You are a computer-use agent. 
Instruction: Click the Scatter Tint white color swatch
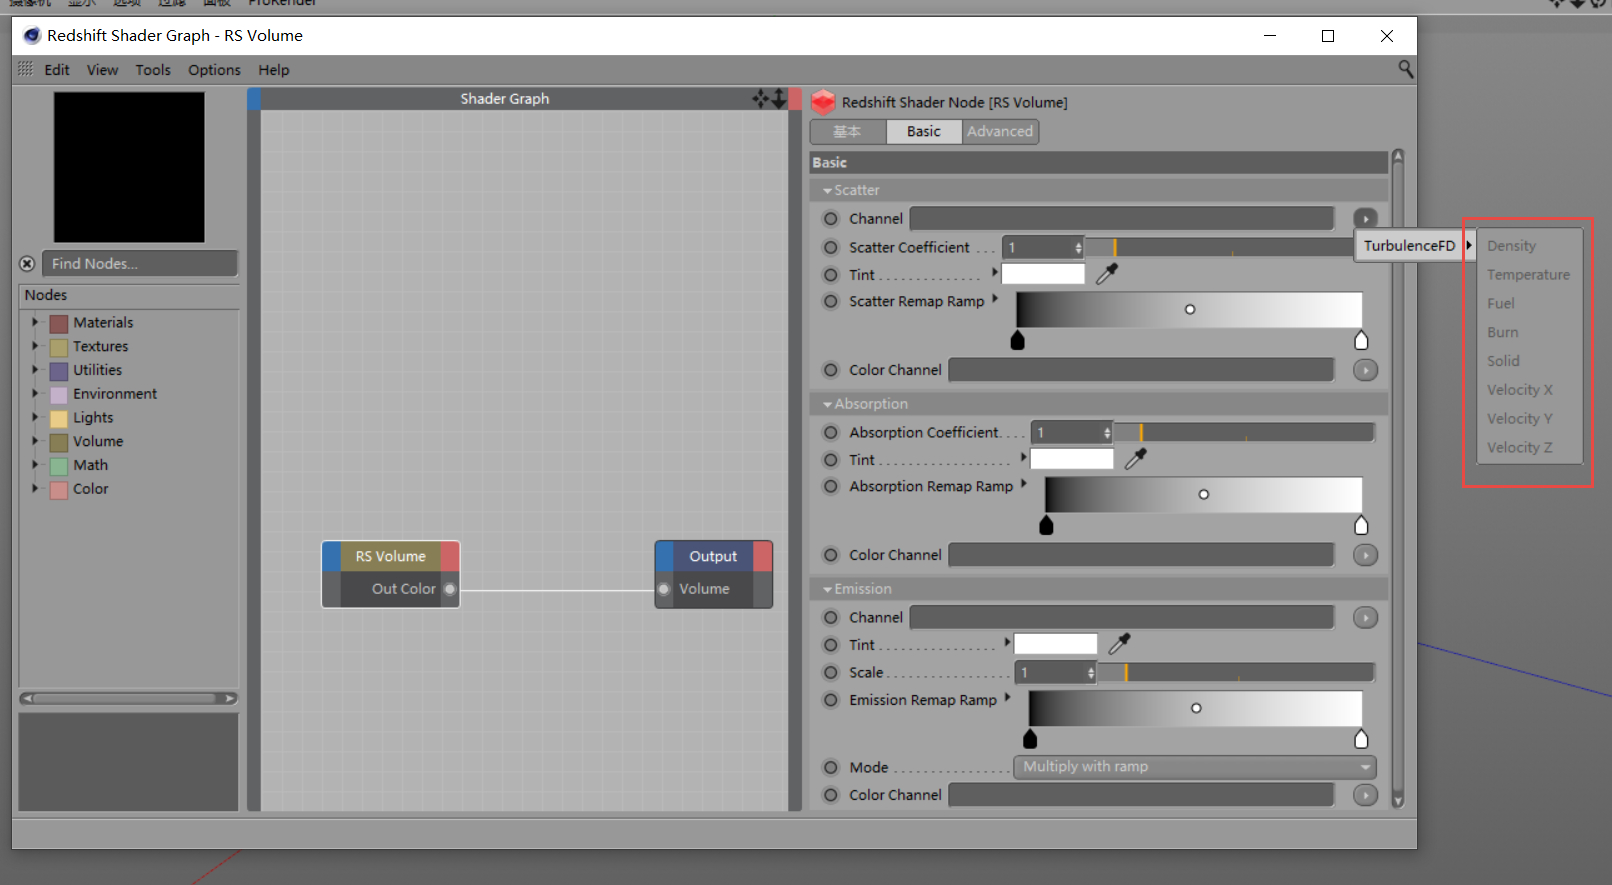point(1043,274)
